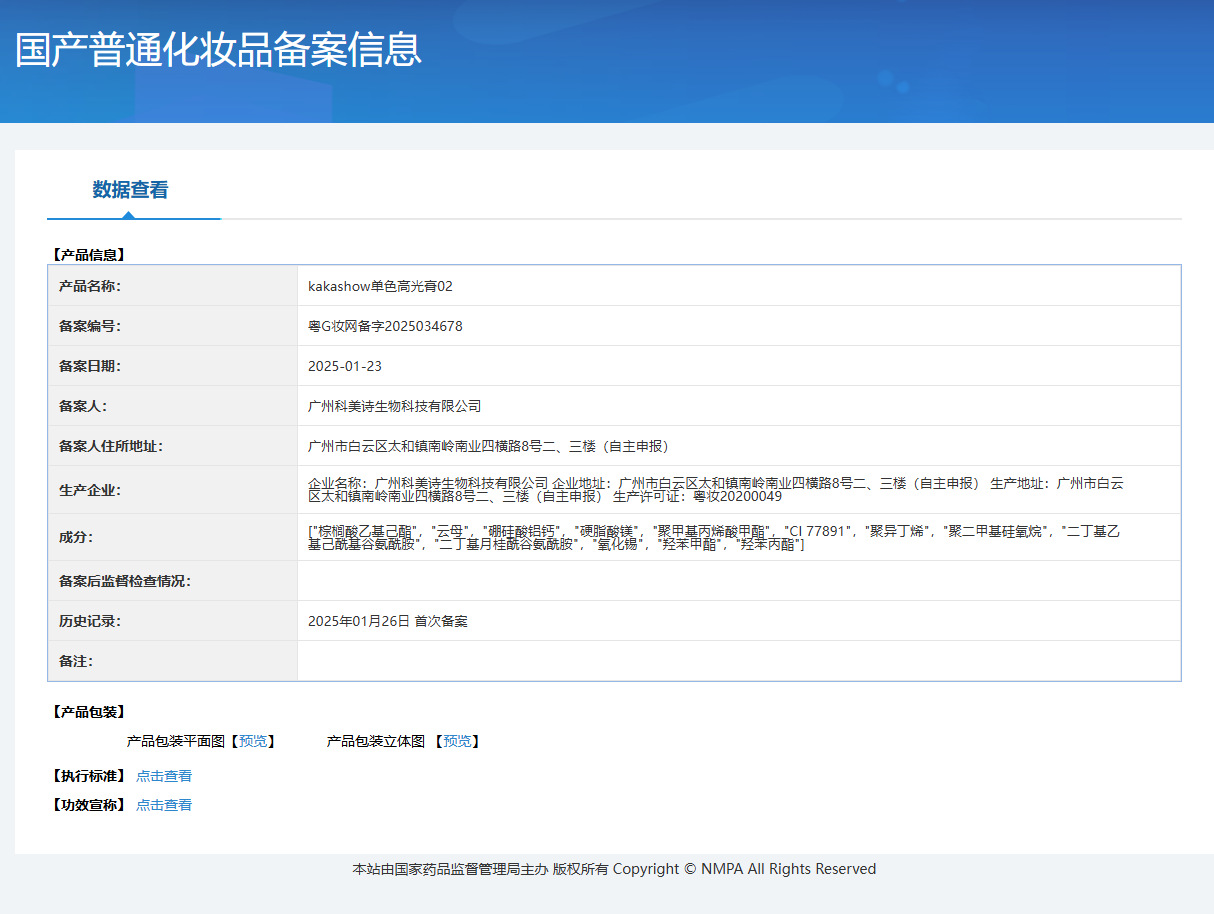Click the 产品名称 row label
This screenshot has width=1214, height=914.
(x=90, y=286)
